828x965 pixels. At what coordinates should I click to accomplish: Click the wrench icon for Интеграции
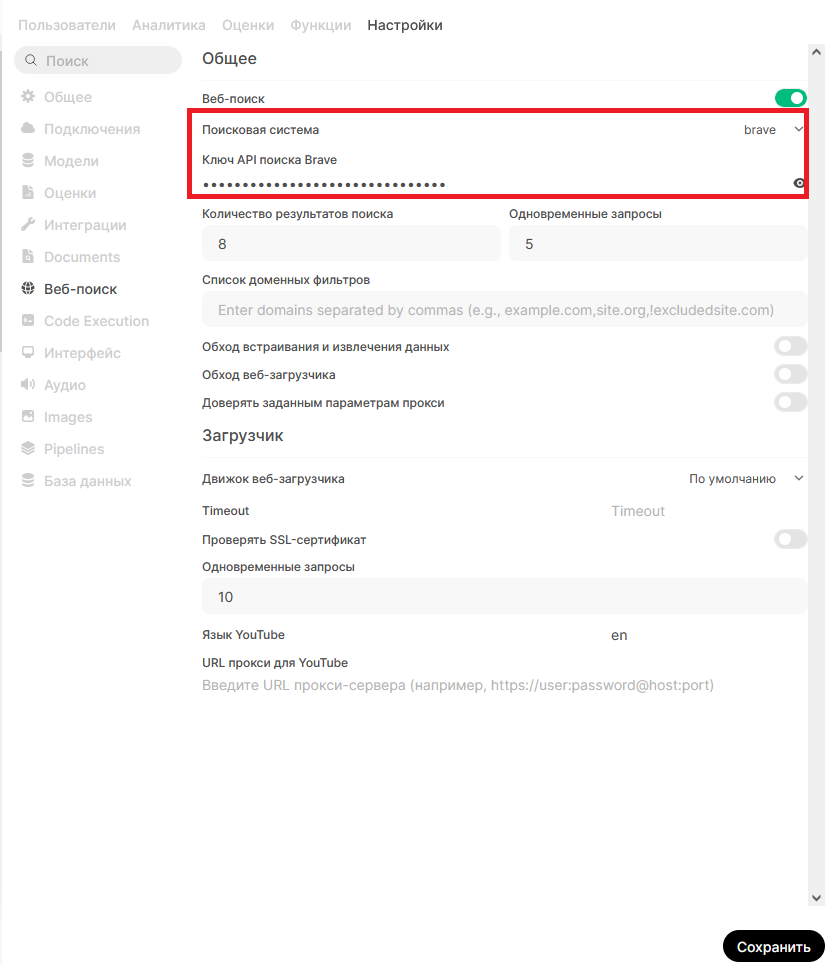(x=28, y=225)
